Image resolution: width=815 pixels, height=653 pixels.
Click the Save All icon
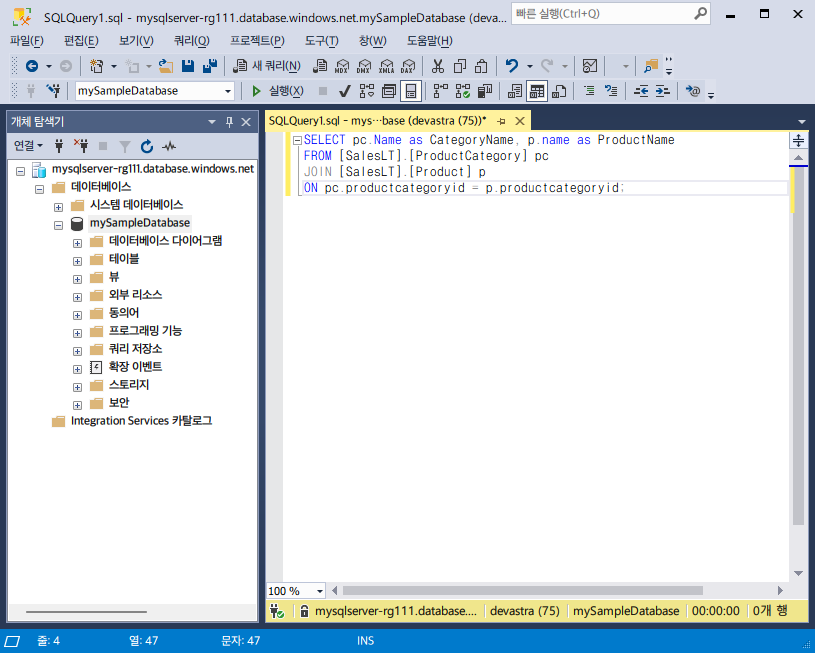click(x=210, y=66)
